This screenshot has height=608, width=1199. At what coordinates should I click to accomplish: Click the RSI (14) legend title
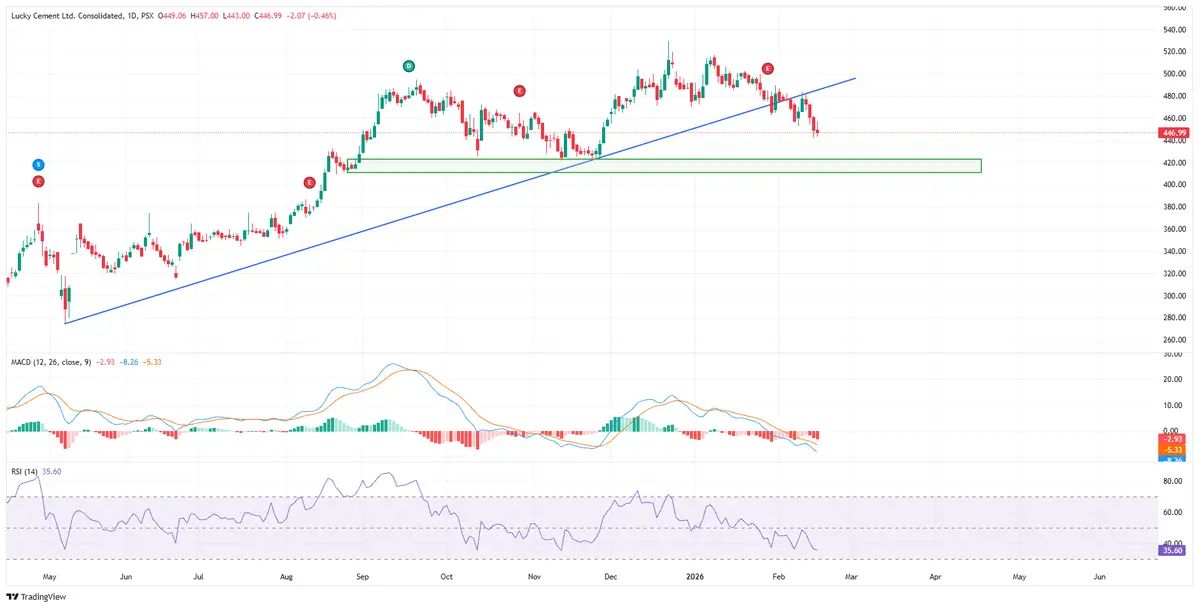coord(23,472)
